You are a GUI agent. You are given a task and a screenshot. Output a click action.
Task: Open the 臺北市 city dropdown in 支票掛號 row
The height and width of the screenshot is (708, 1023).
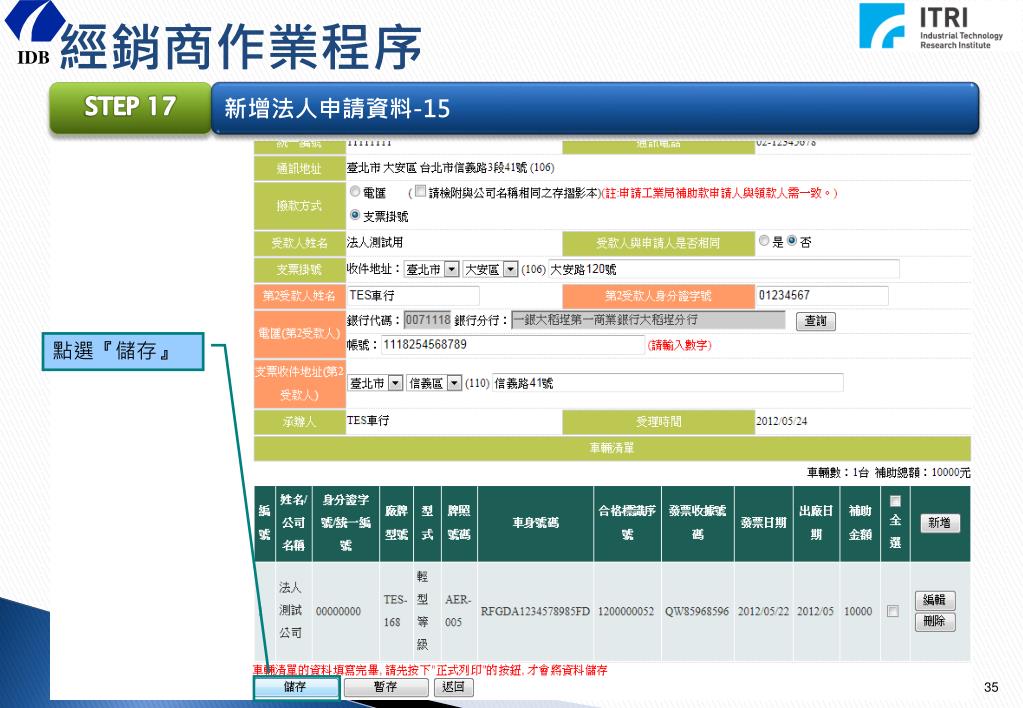[431, 269]
